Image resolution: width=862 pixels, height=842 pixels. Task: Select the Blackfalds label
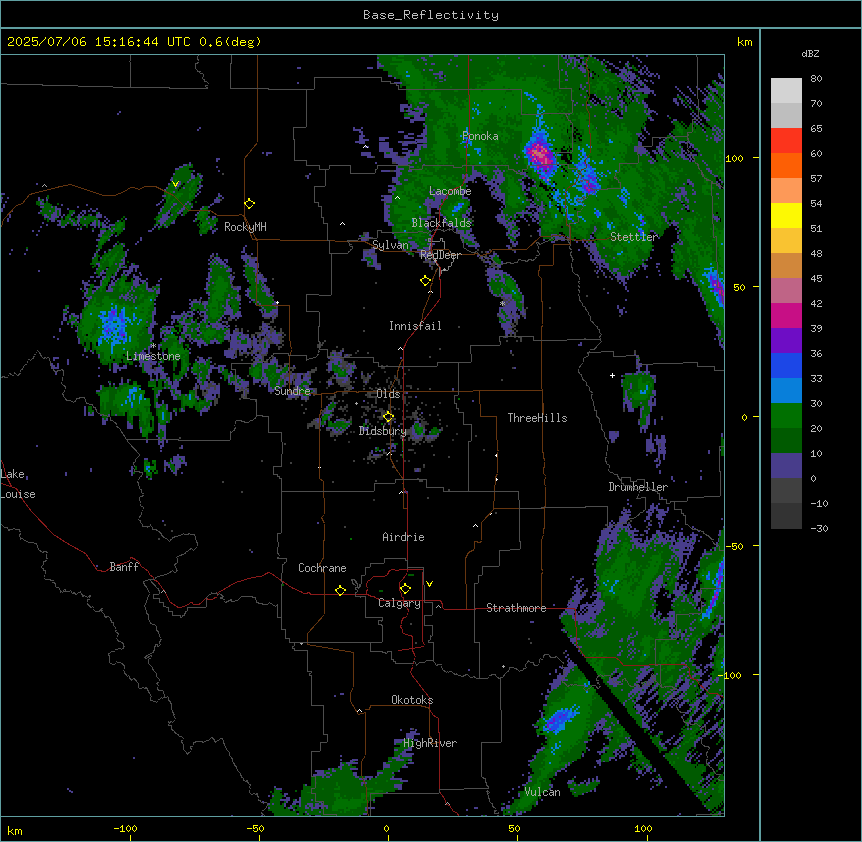click(441, 223)
